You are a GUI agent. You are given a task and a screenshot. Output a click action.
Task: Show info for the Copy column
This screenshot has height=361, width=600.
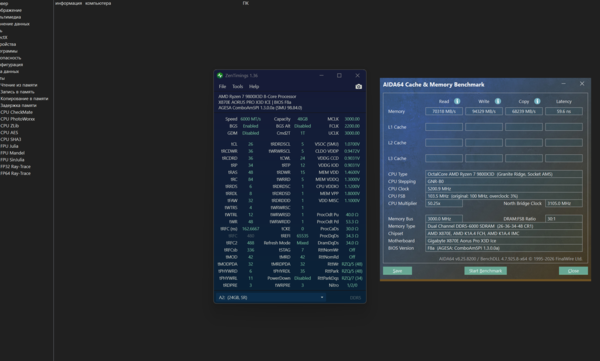click(537, 101)
